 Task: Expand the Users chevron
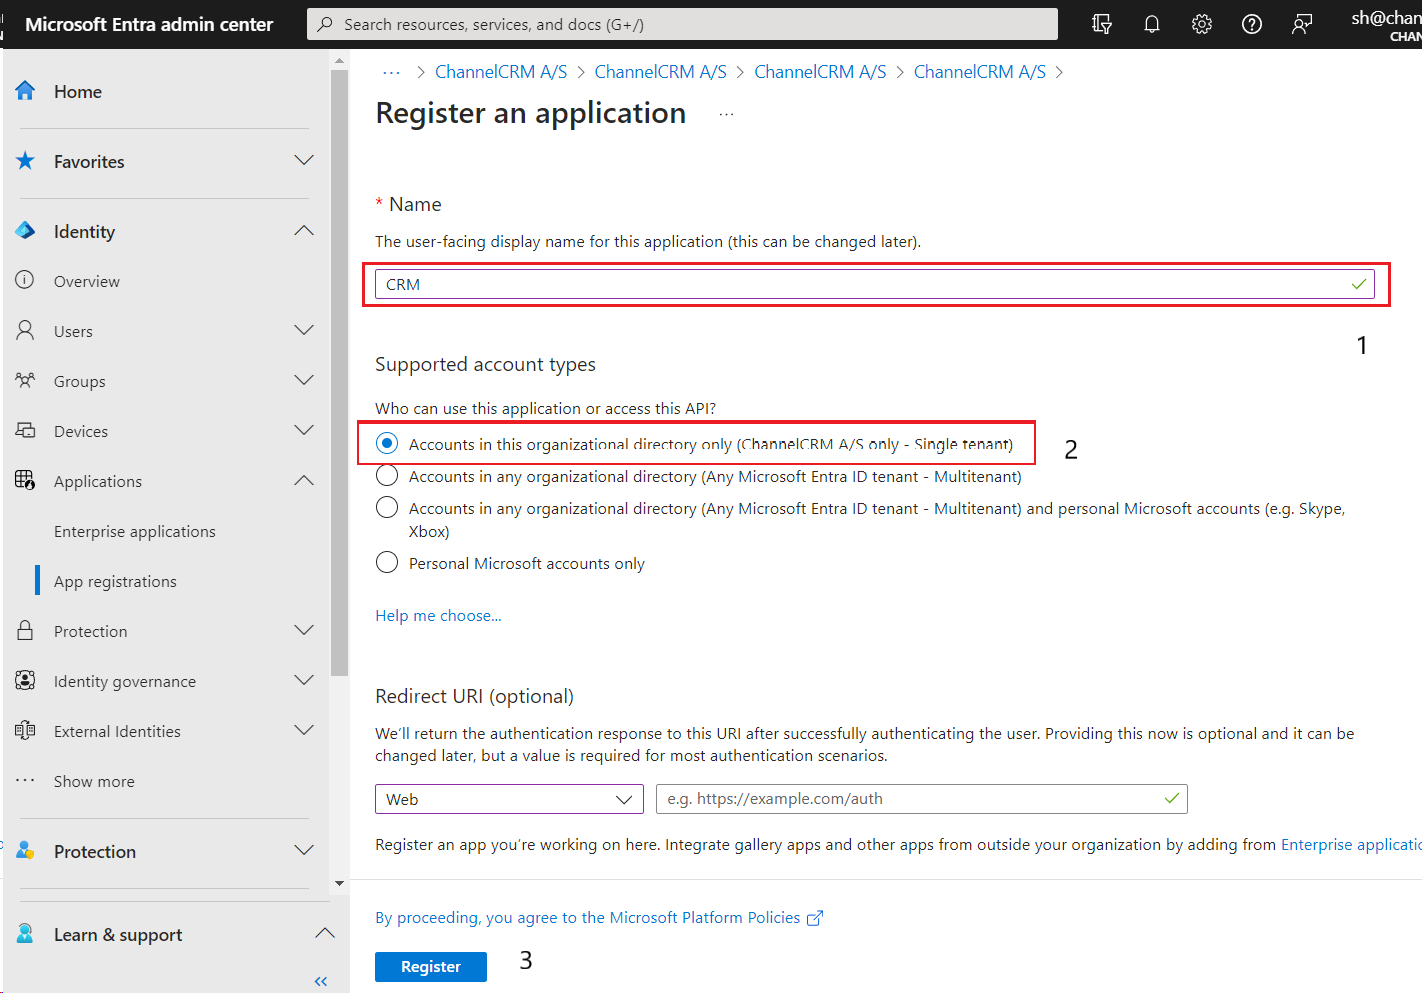click(304, 330)
